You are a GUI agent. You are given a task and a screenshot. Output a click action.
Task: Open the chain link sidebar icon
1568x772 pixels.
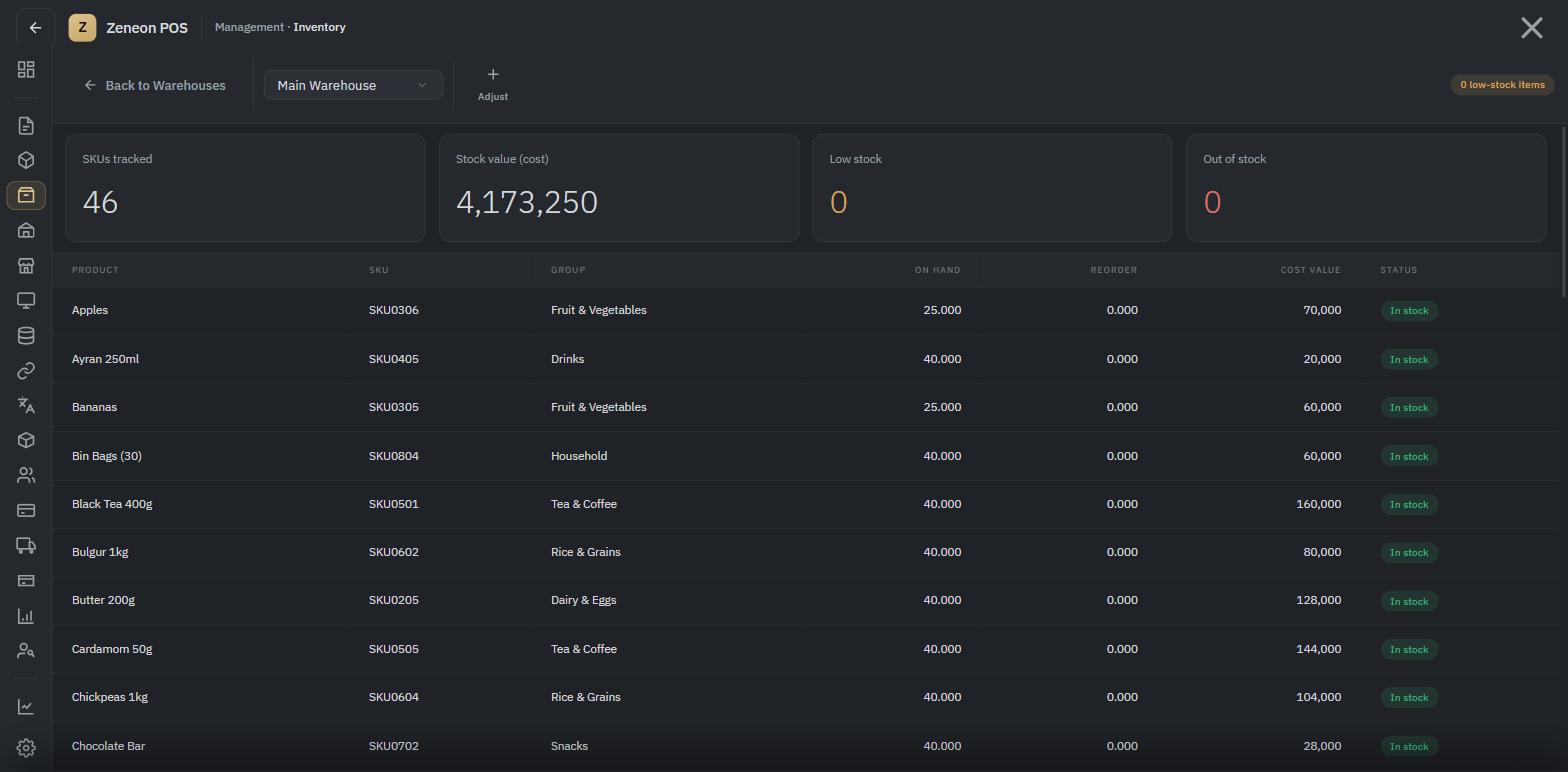[x=26, y=370]
